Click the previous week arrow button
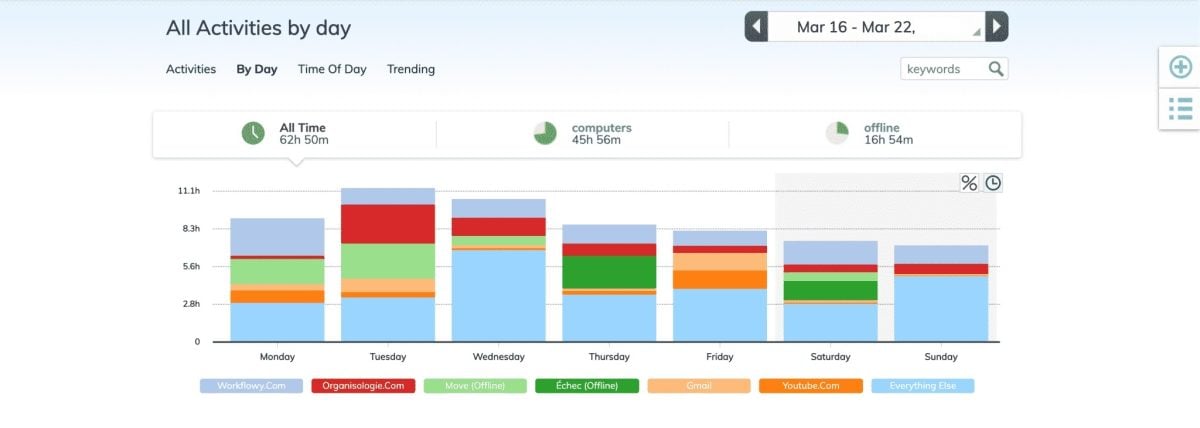The width and height of the screenshot is (1200, 428). click(756, 27)
